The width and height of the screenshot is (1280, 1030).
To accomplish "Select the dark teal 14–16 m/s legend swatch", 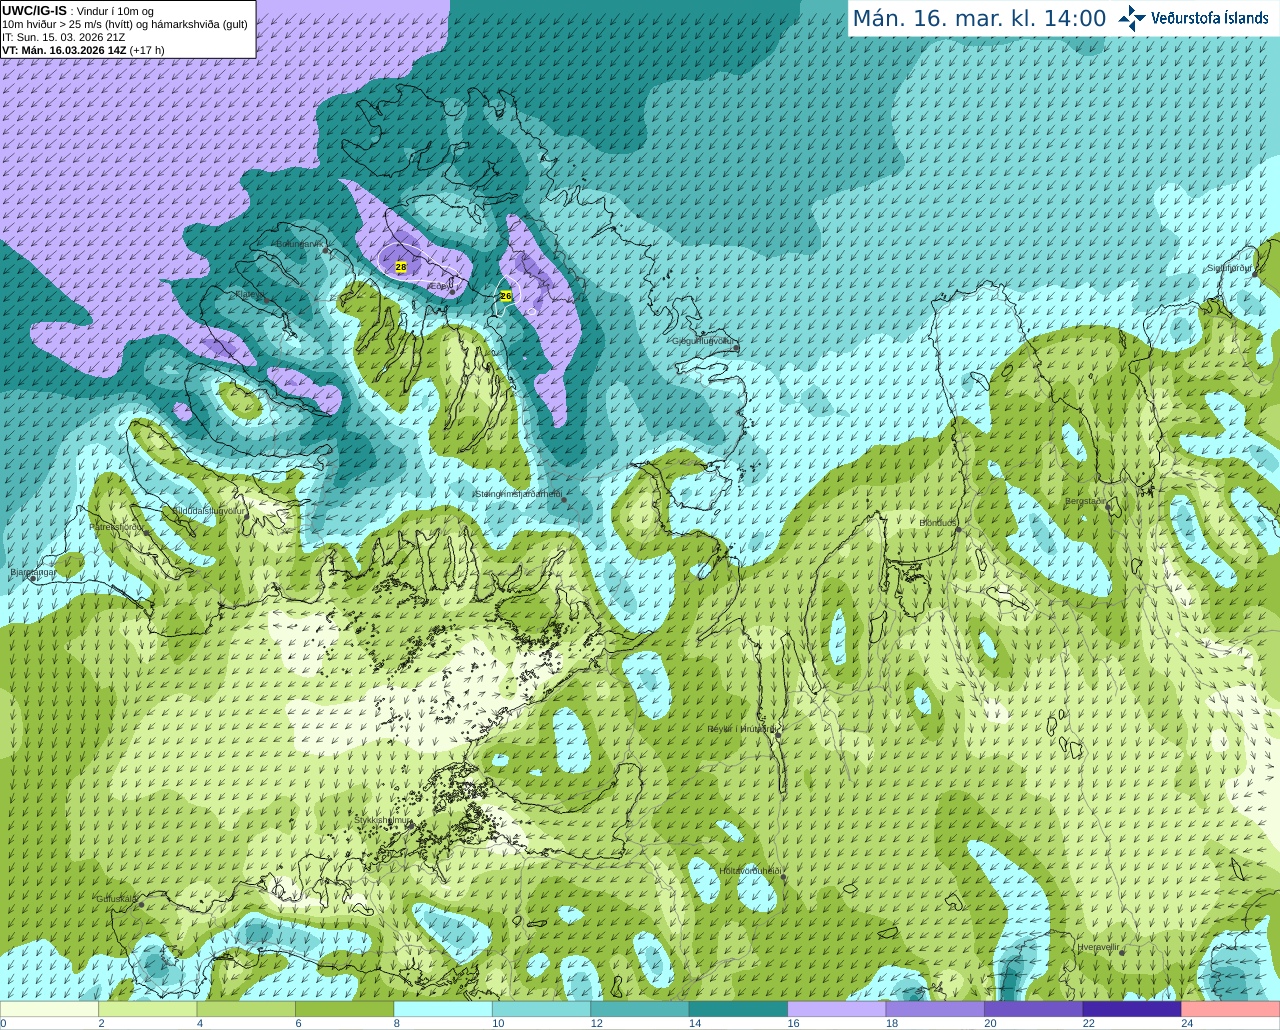I will point(739,1009).
